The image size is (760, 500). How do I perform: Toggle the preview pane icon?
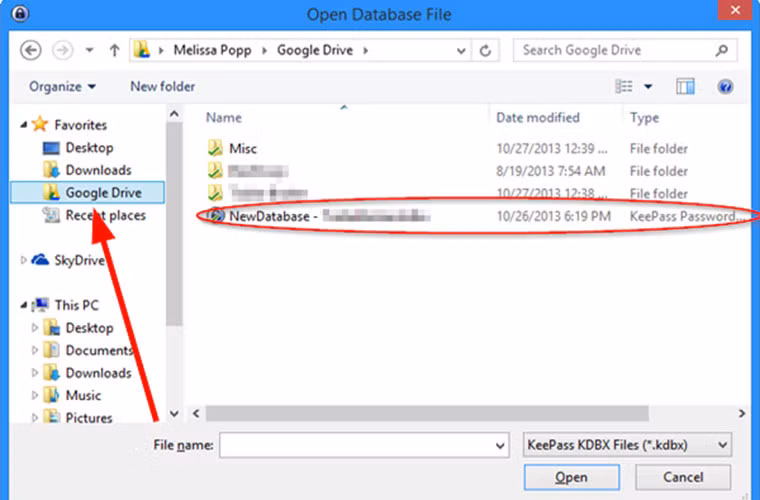click(685, 87)
